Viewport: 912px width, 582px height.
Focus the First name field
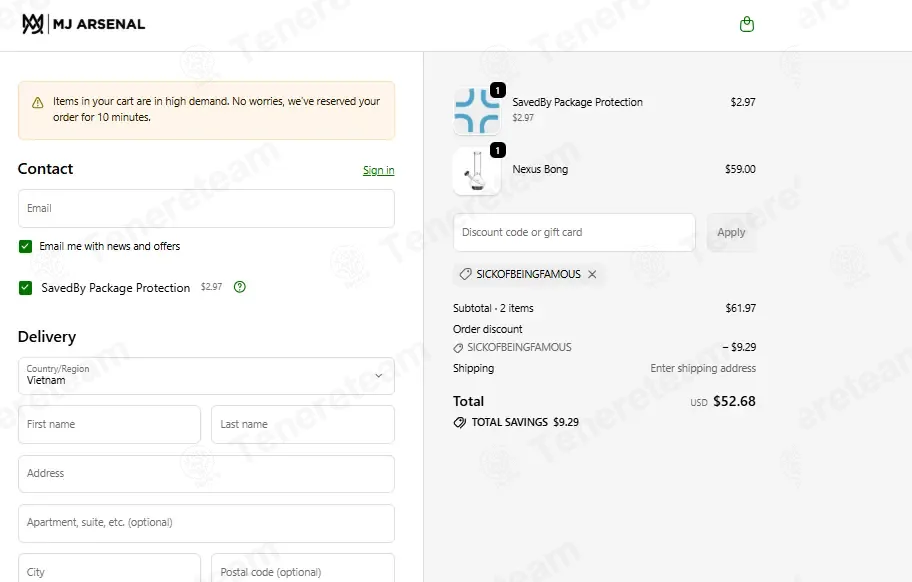pos(109,424)
